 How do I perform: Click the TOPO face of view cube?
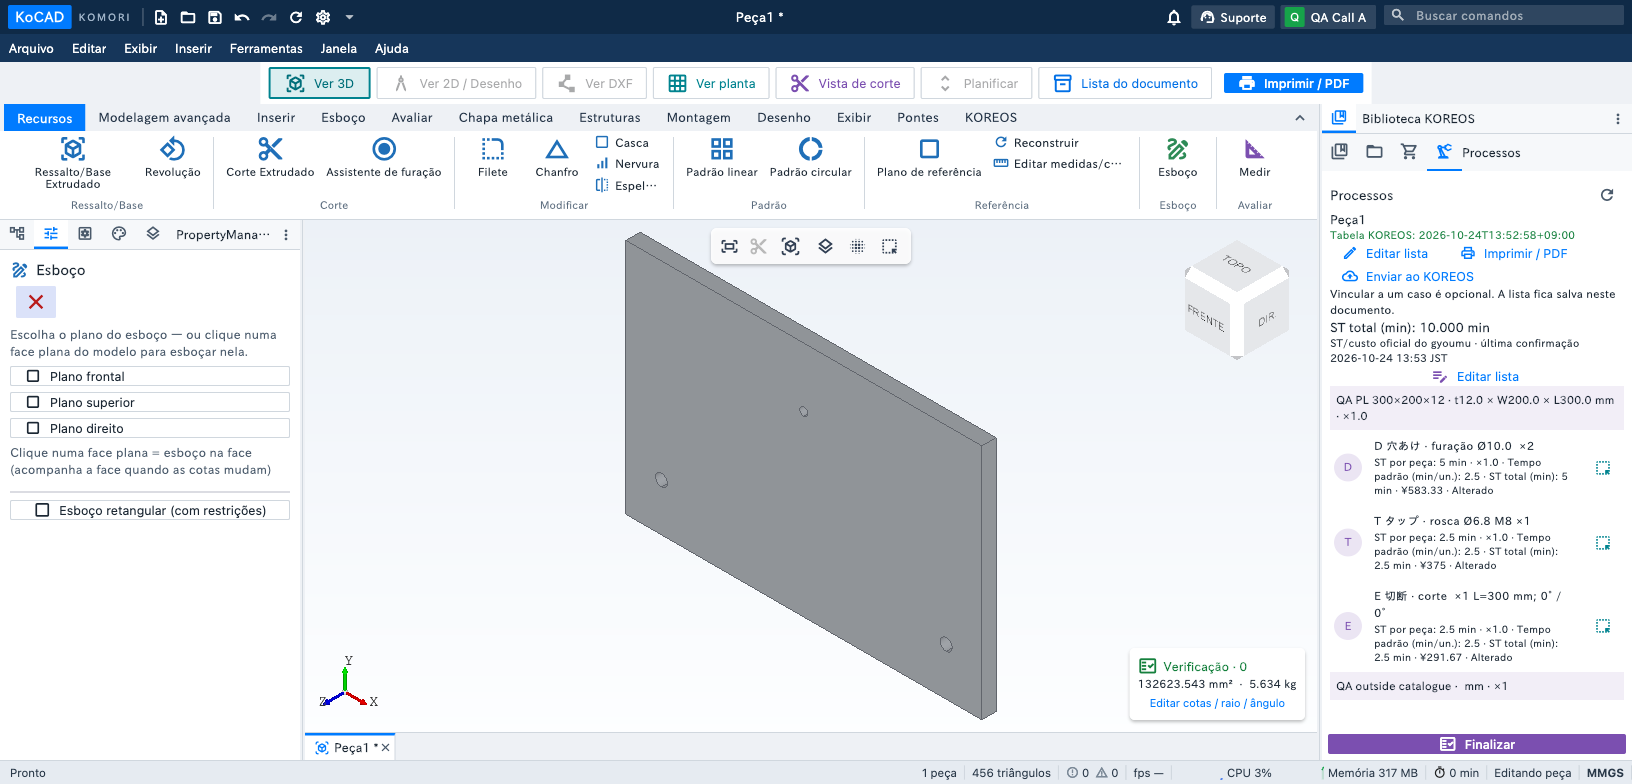pyautogui.click(x=1237, y=263)
